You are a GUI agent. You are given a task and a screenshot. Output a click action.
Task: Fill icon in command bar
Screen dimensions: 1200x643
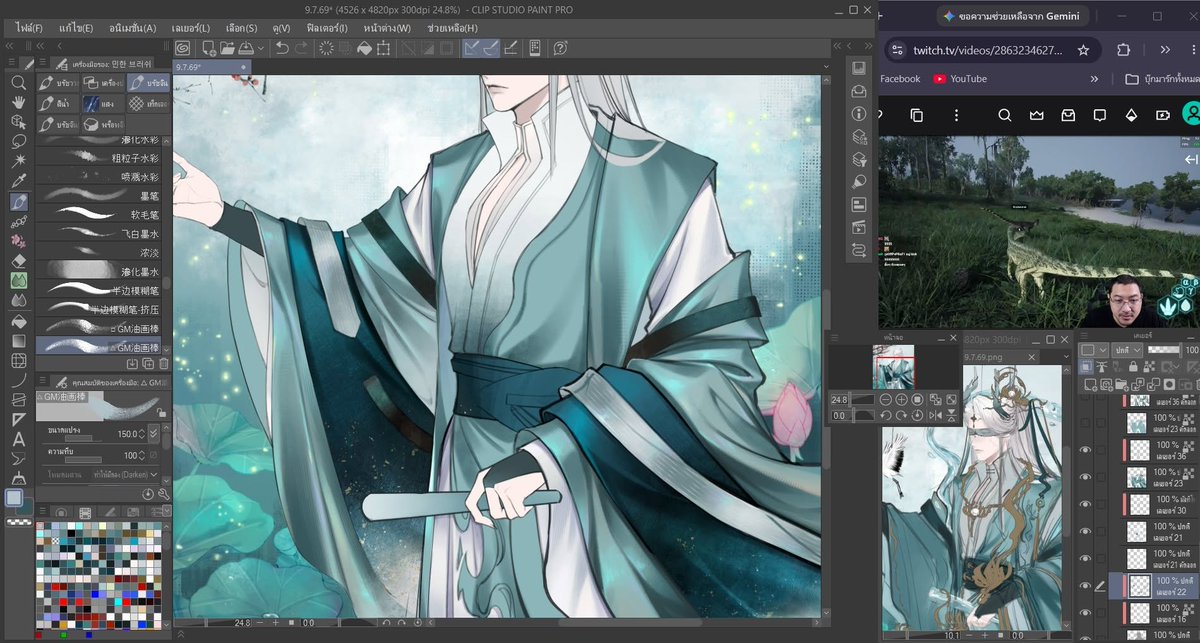(364, 48)
